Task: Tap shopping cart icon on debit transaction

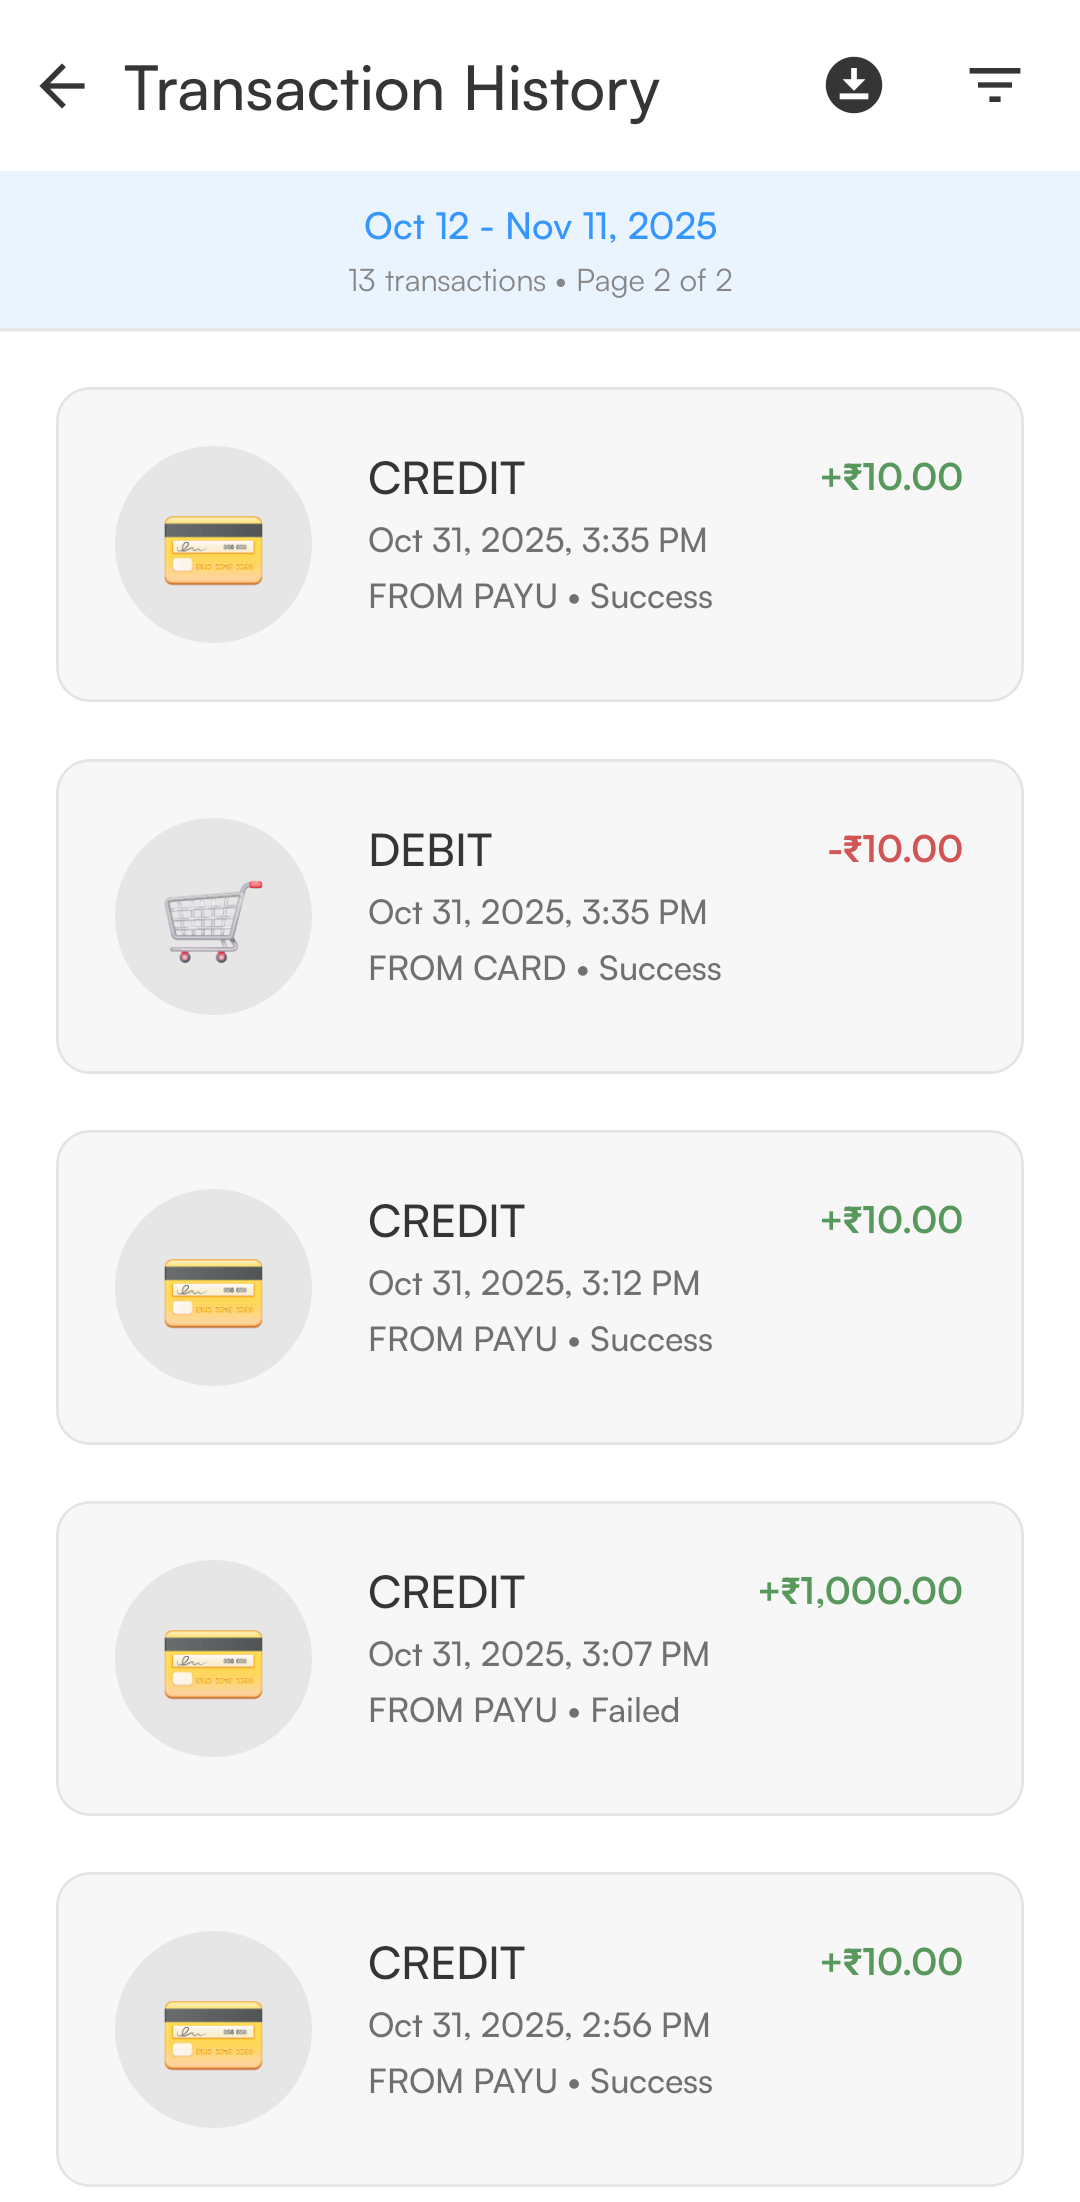Action: coord(213,917)
